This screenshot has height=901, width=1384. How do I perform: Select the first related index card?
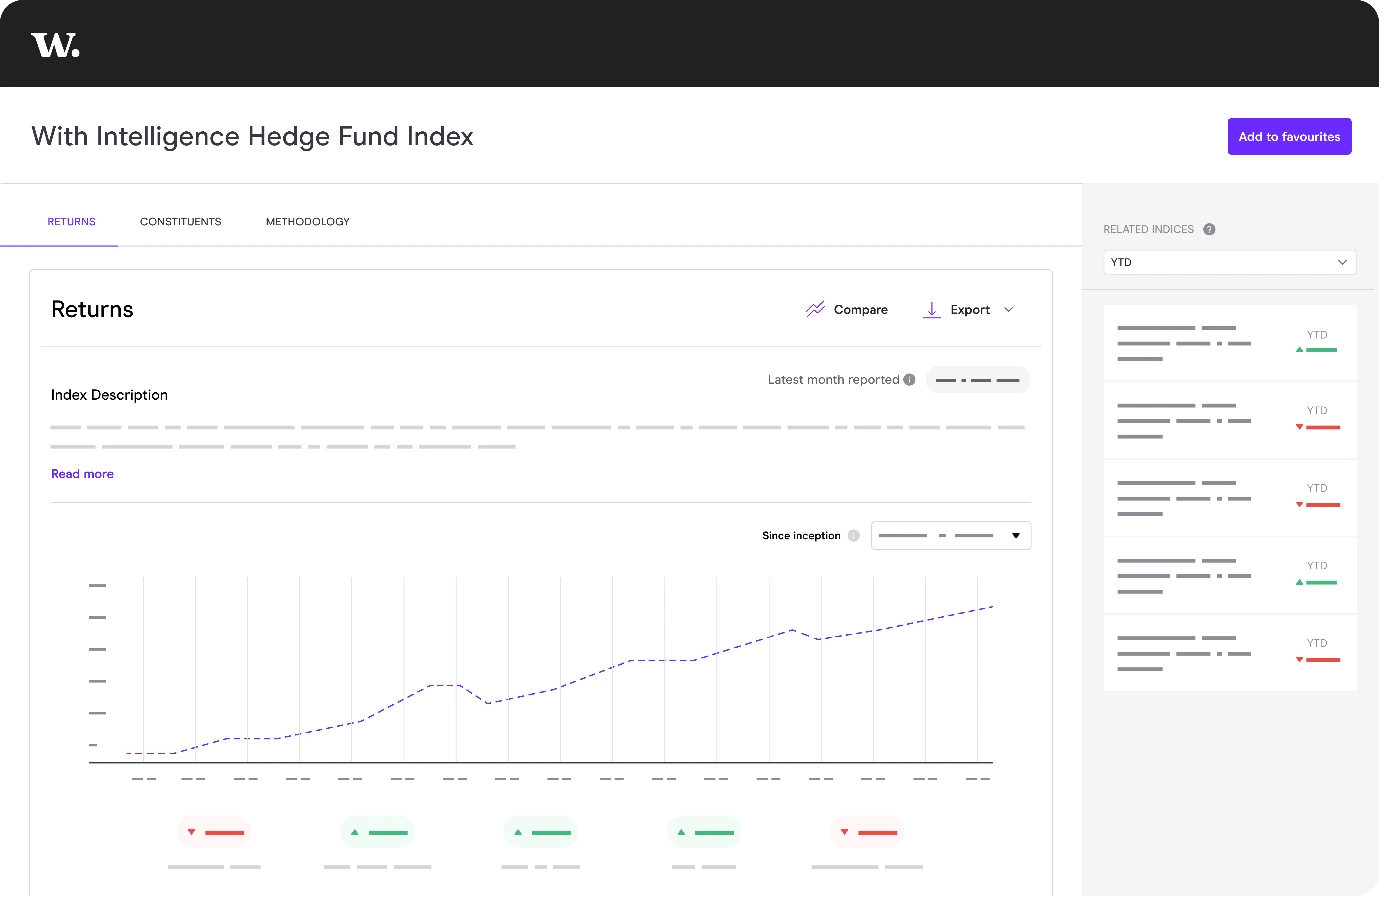pos(1230,343)
